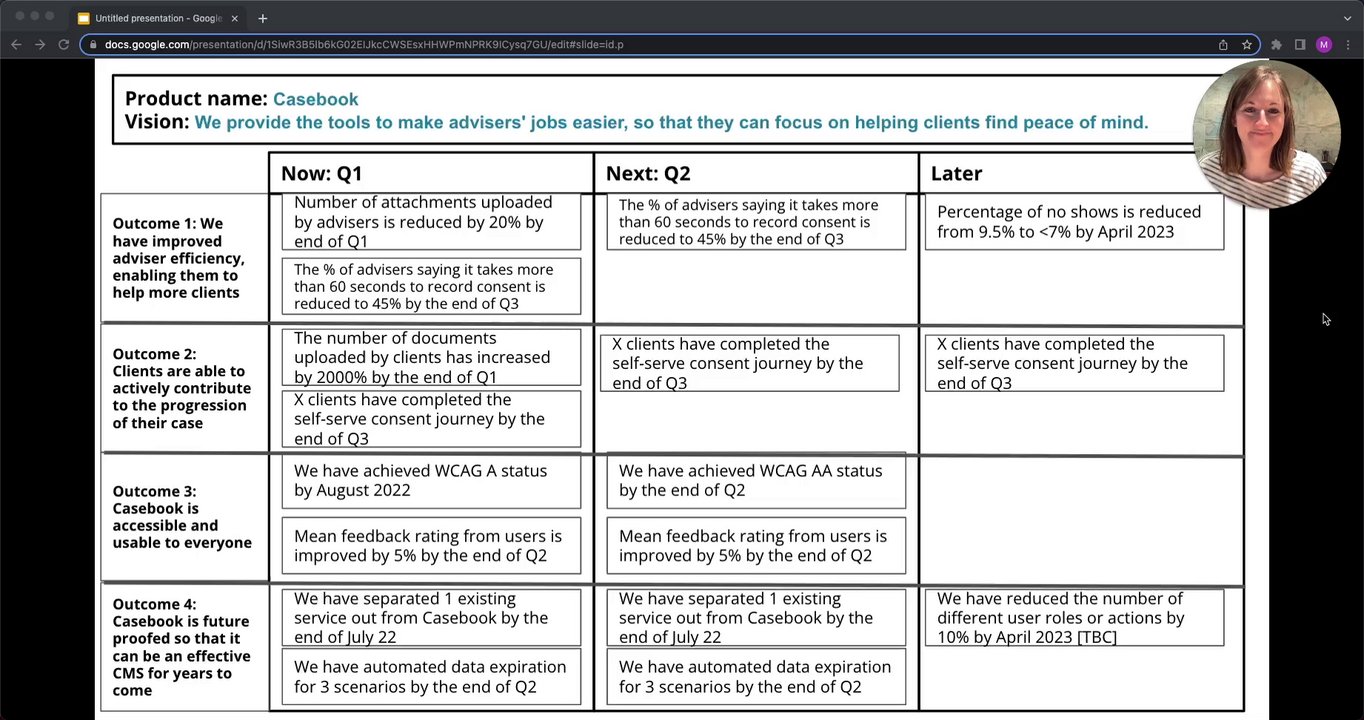Select '% of advisers' box under Now: Q1
The image size is (1364, 720).
coord(431,286)
